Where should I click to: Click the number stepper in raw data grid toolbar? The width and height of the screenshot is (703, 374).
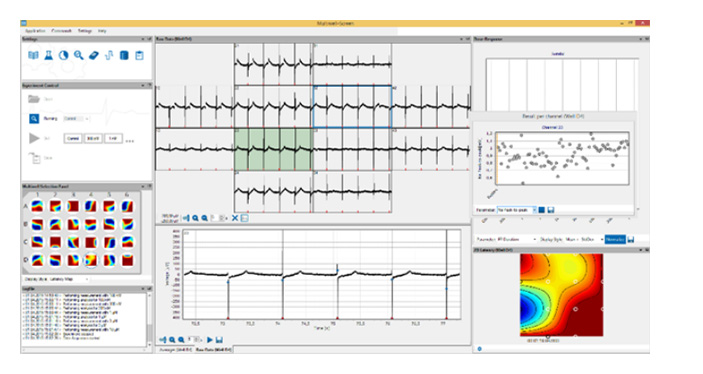[219, 218]
